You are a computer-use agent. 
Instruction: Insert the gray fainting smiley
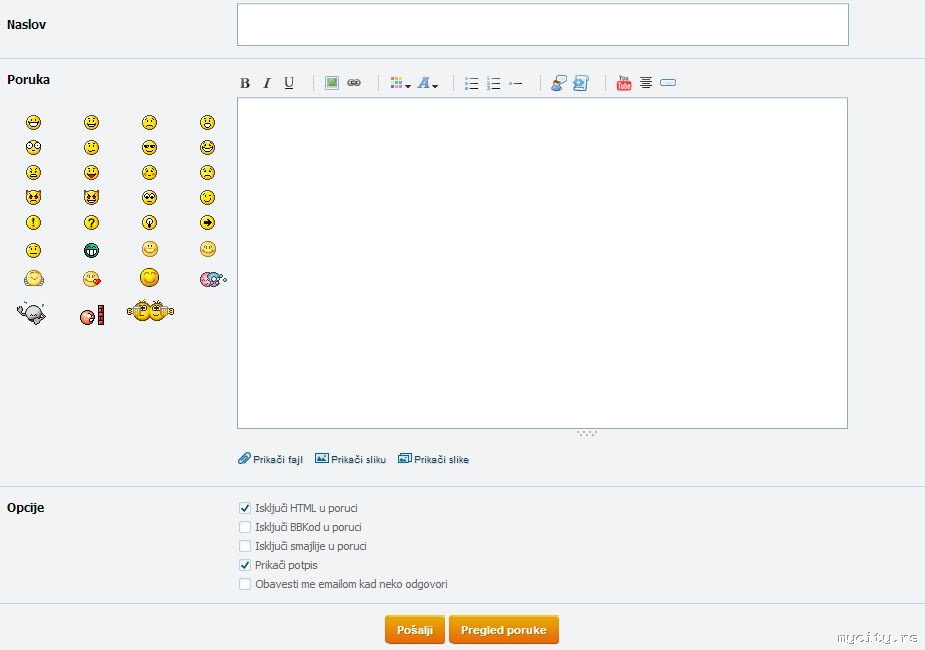[x=31, y=313]
